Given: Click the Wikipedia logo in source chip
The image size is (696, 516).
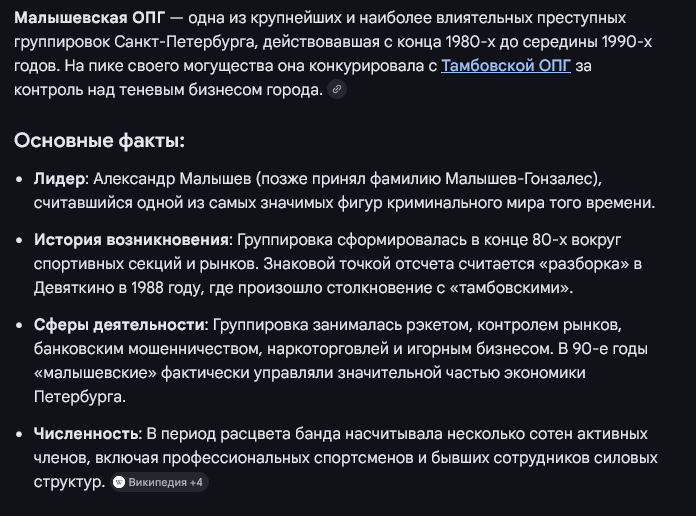Looking at the screenshot, I should (x=119, y=482).
